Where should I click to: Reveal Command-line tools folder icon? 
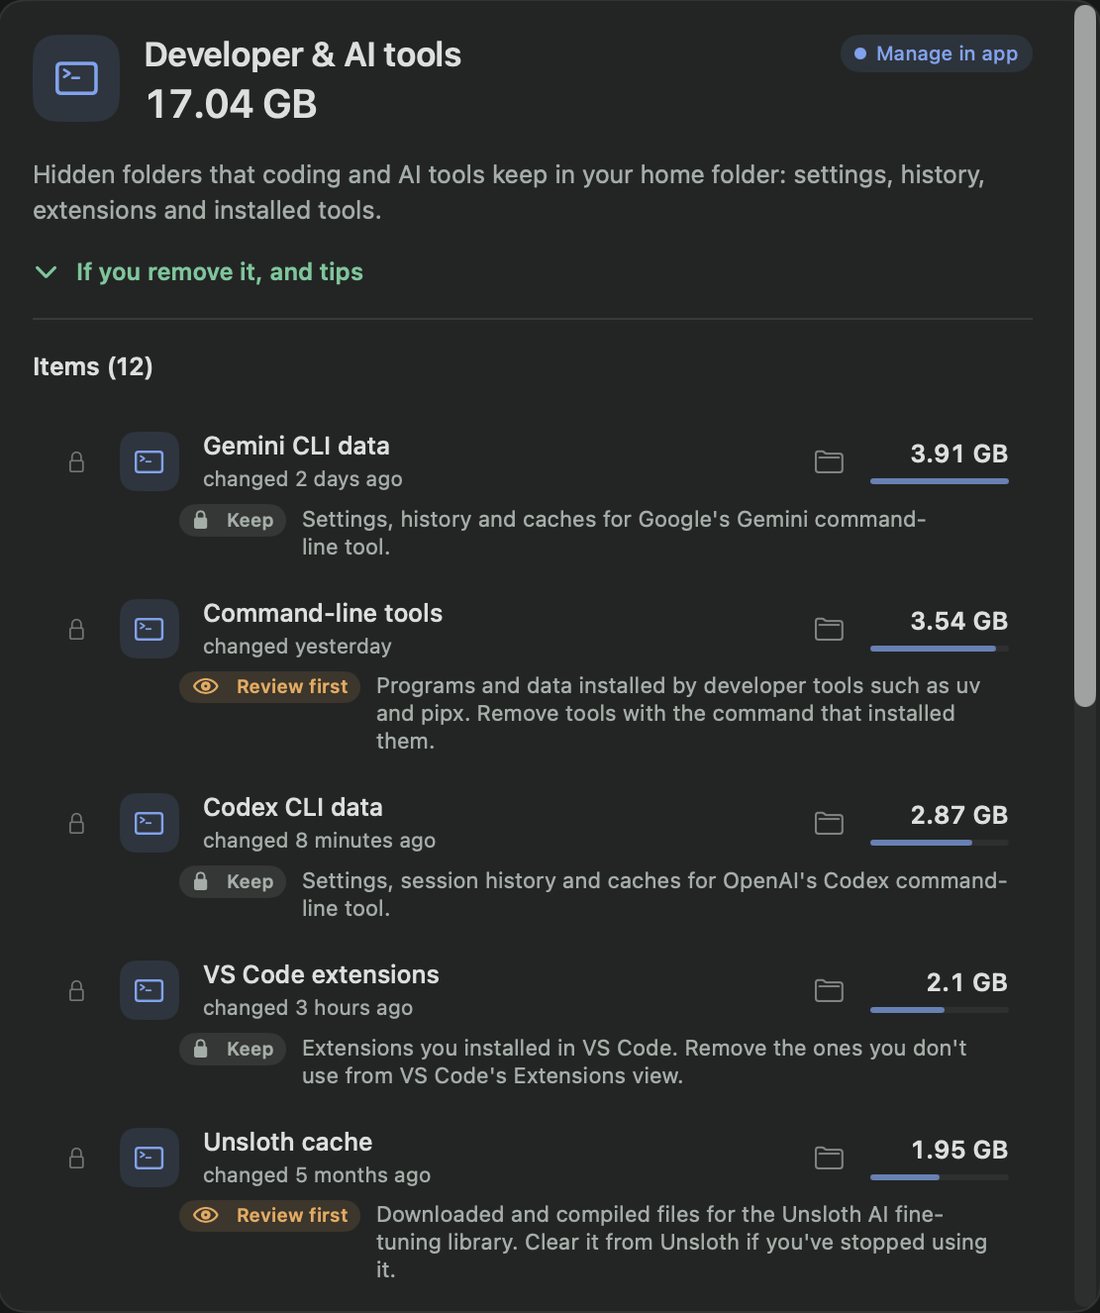(x=829, y=628)
